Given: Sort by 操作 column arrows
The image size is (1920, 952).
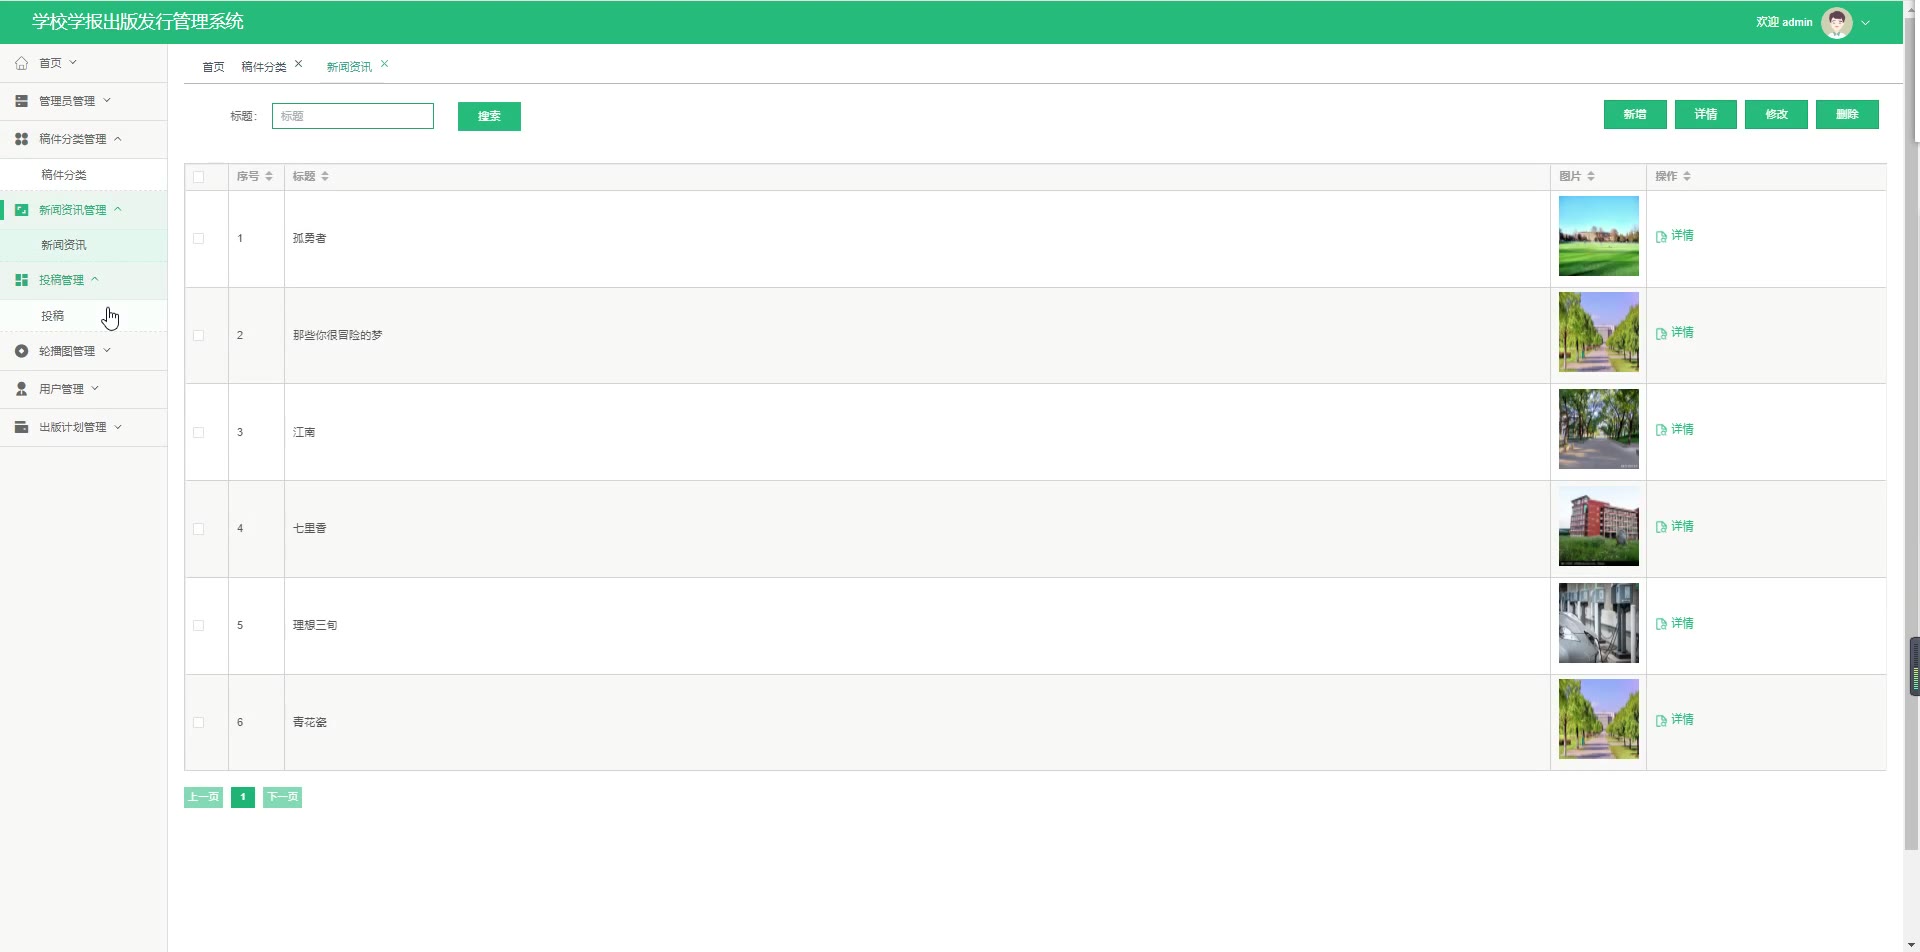Looking at the screenshot, I should 1687,176.
